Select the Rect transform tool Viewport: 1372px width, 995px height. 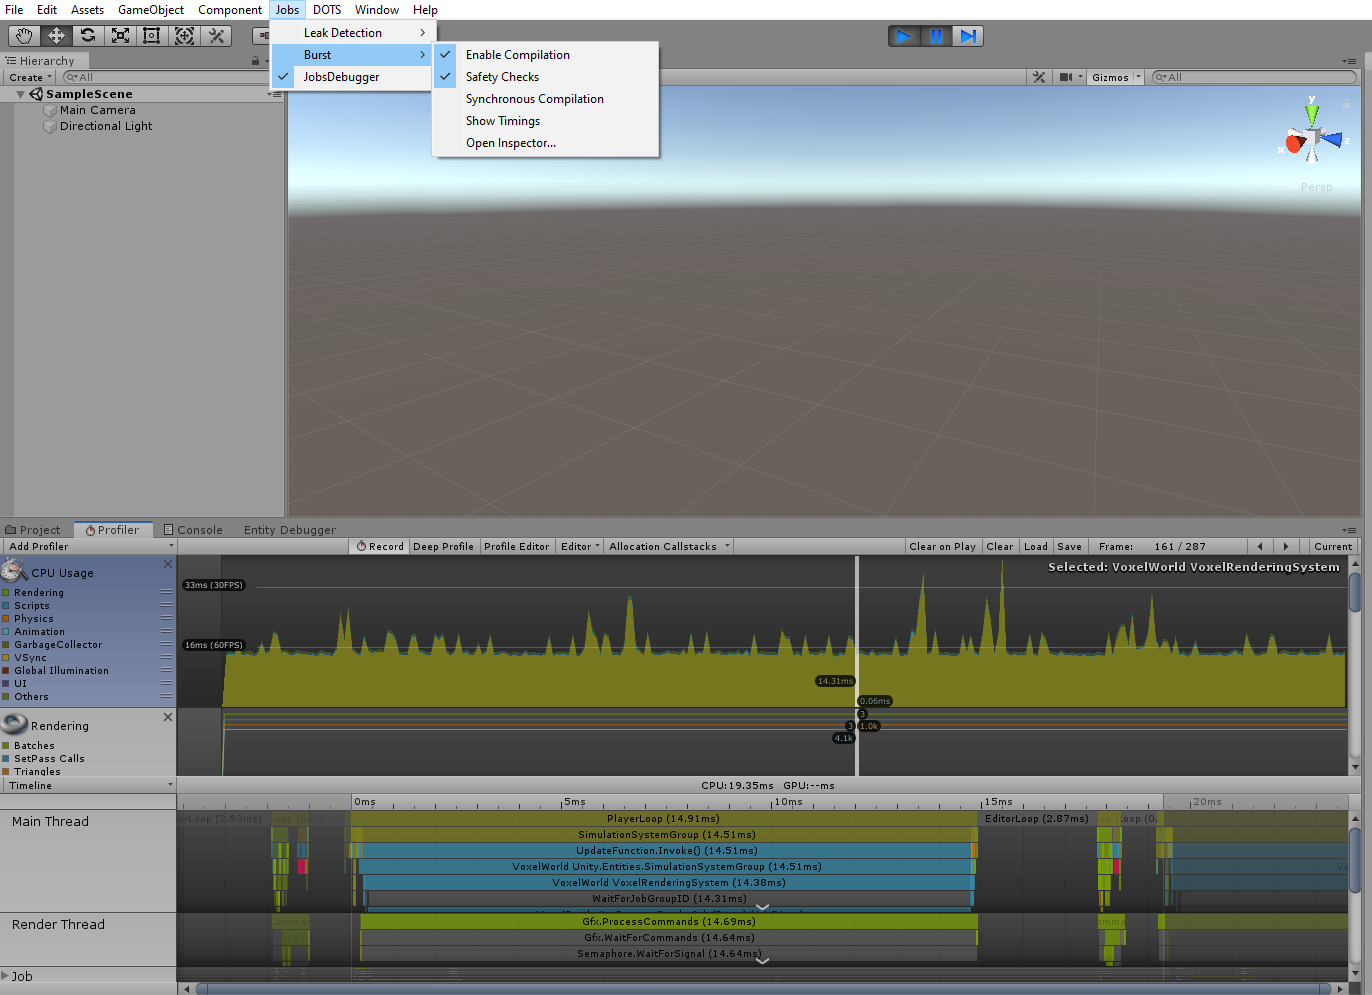pos(152,36)
